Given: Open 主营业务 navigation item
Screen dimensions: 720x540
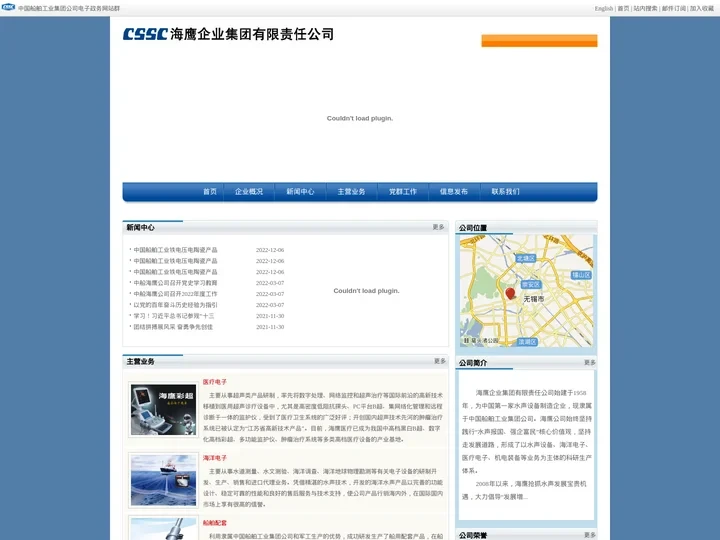Looking at the screenshot, I should [351, 191].
